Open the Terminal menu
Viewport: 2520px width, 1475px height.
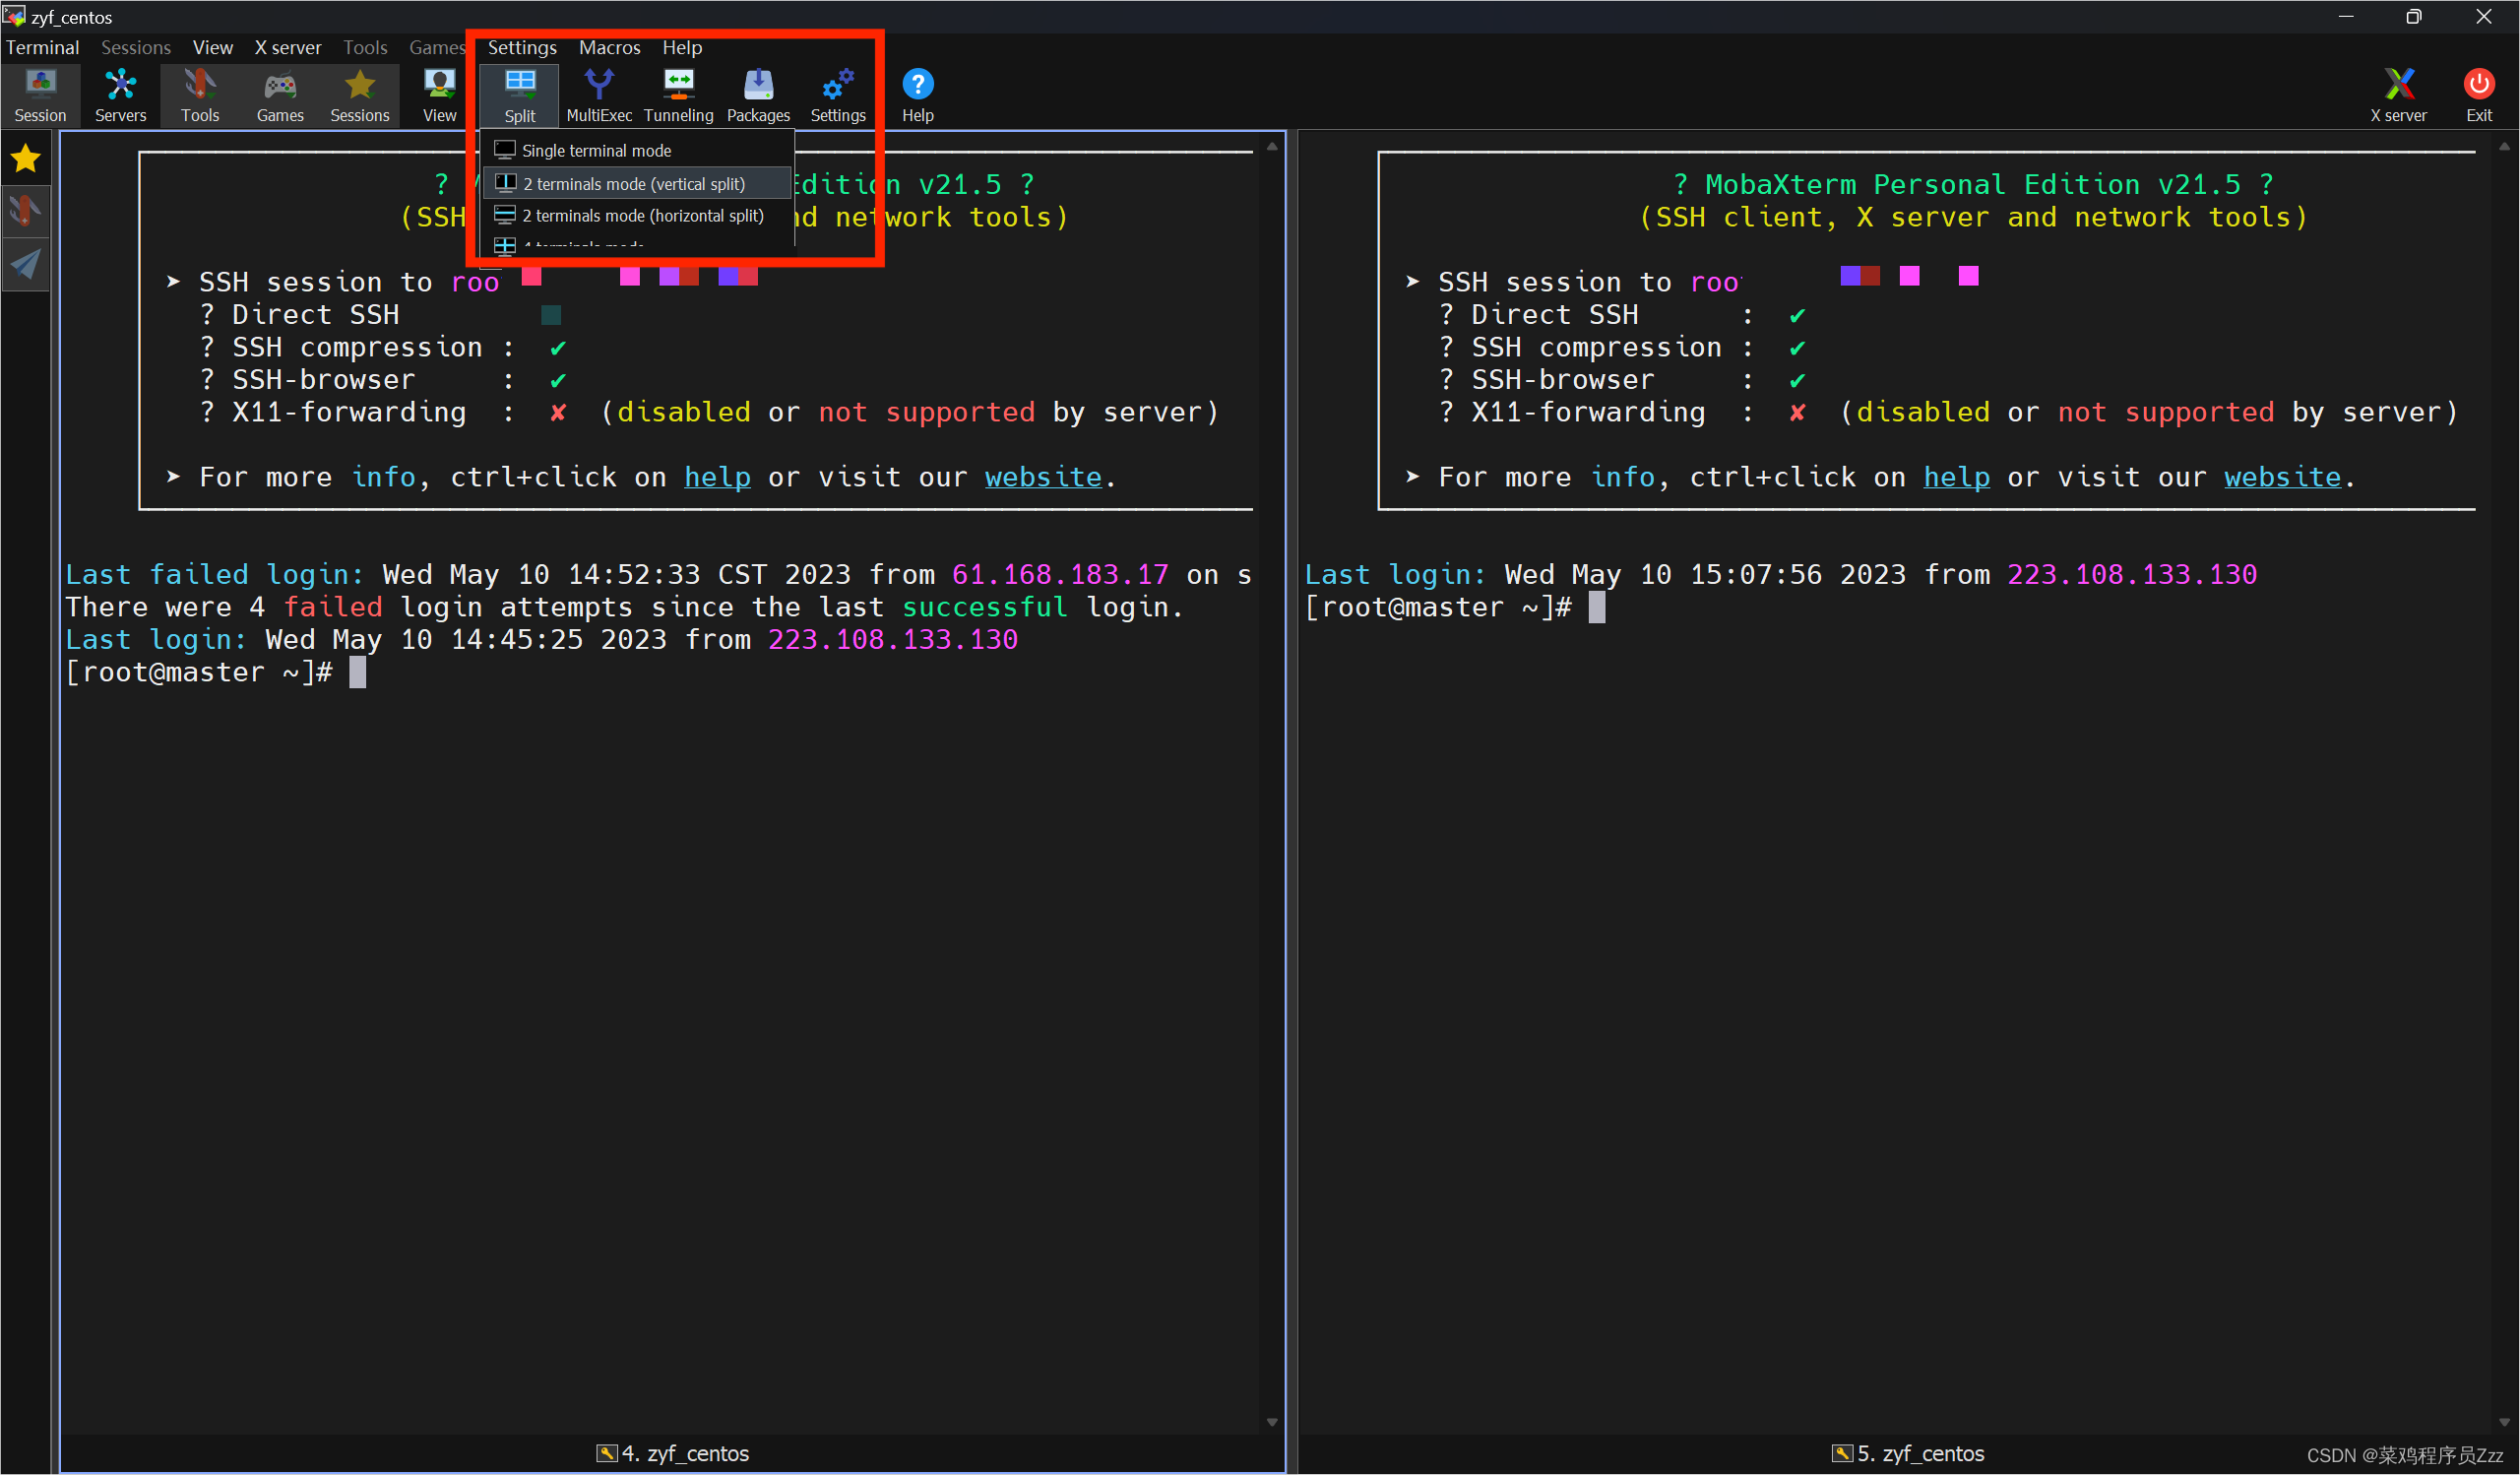point(42,47)
